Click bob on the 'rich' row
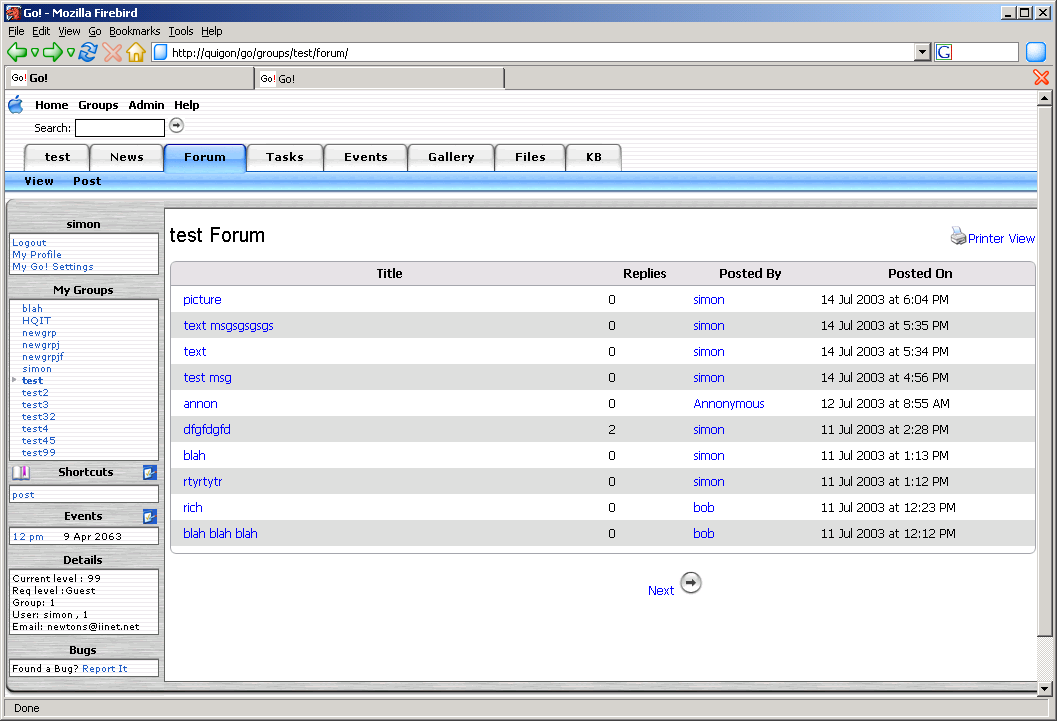 point(704,507)
